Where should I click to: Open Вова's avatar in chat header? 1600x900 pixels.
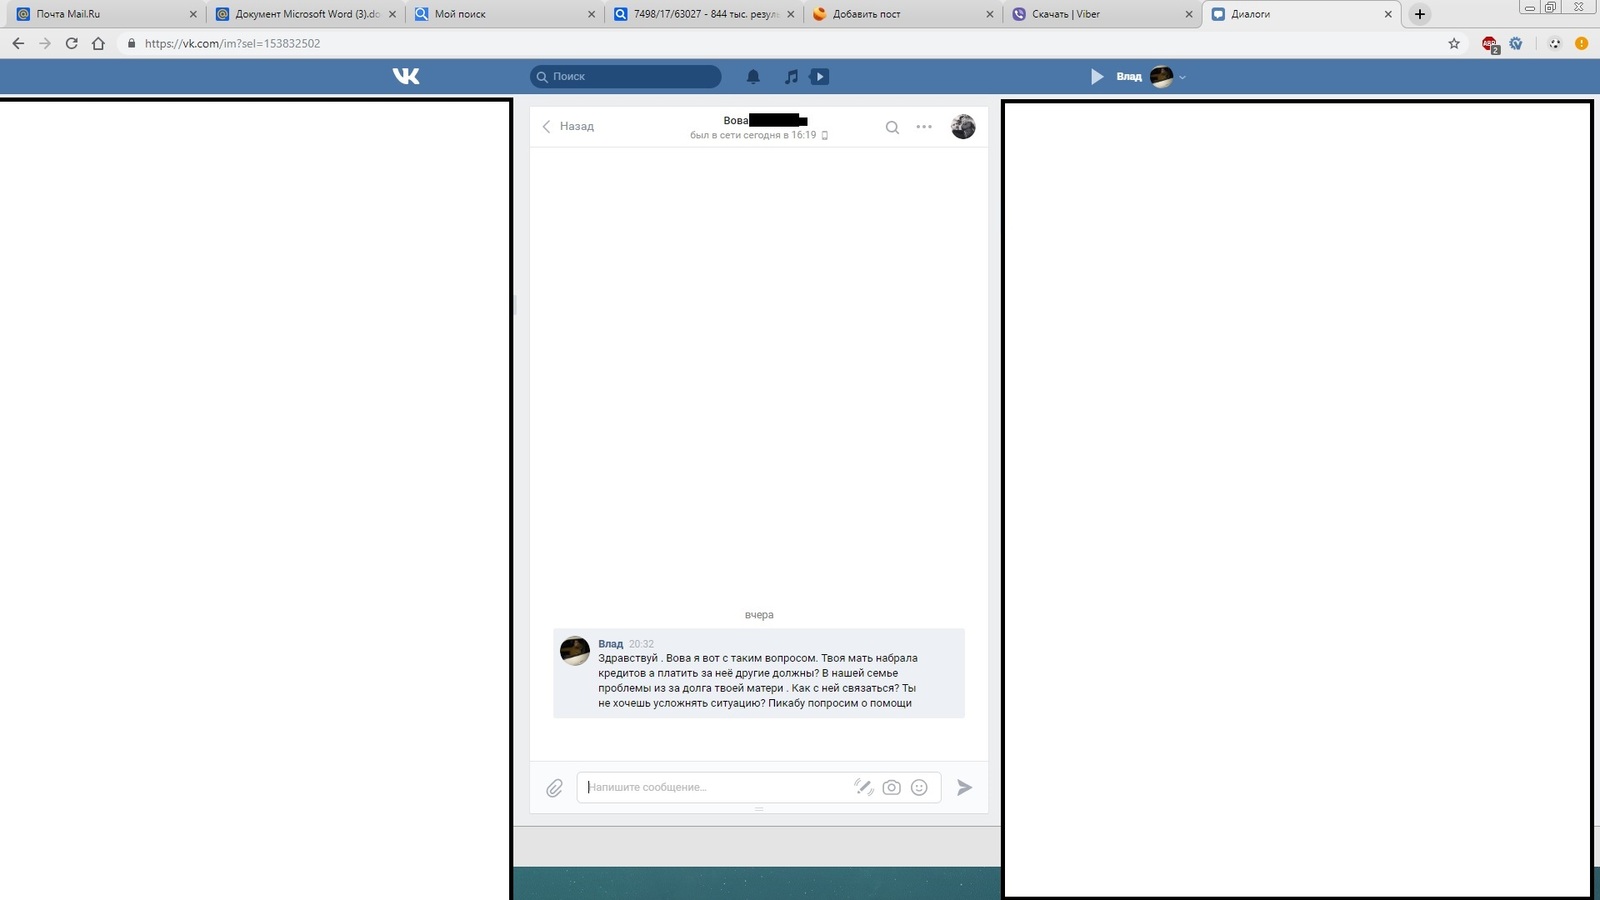click(x=963, y=127)
